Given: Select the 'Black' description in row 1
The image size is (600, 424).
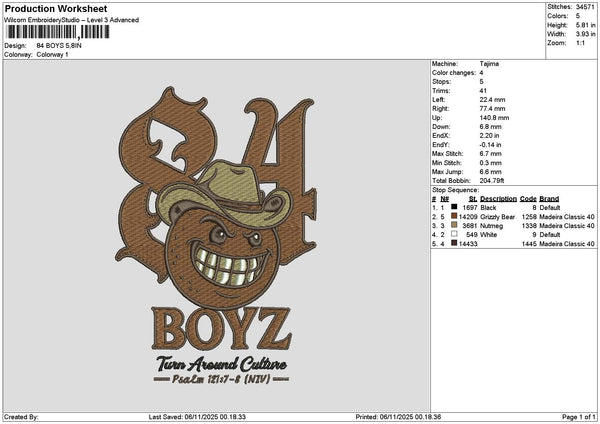Looking at the screenshot, I should click(488, 208).
